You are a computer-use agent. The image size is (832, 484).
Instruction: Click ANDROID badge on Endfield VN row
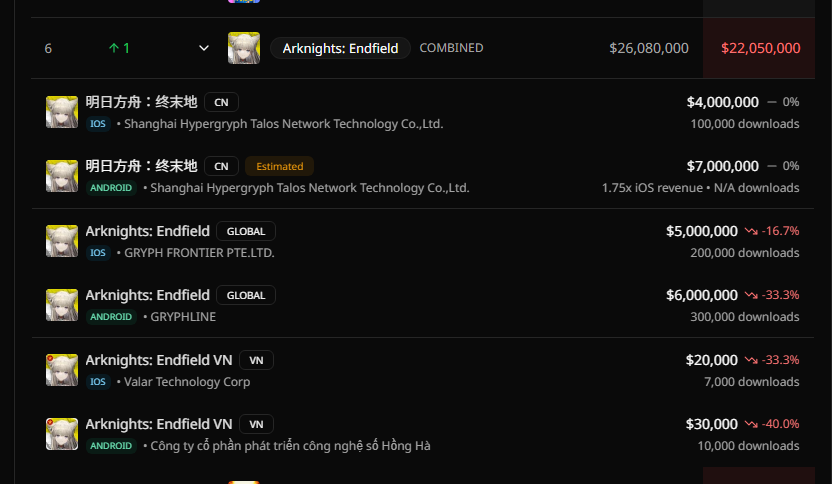111,446
